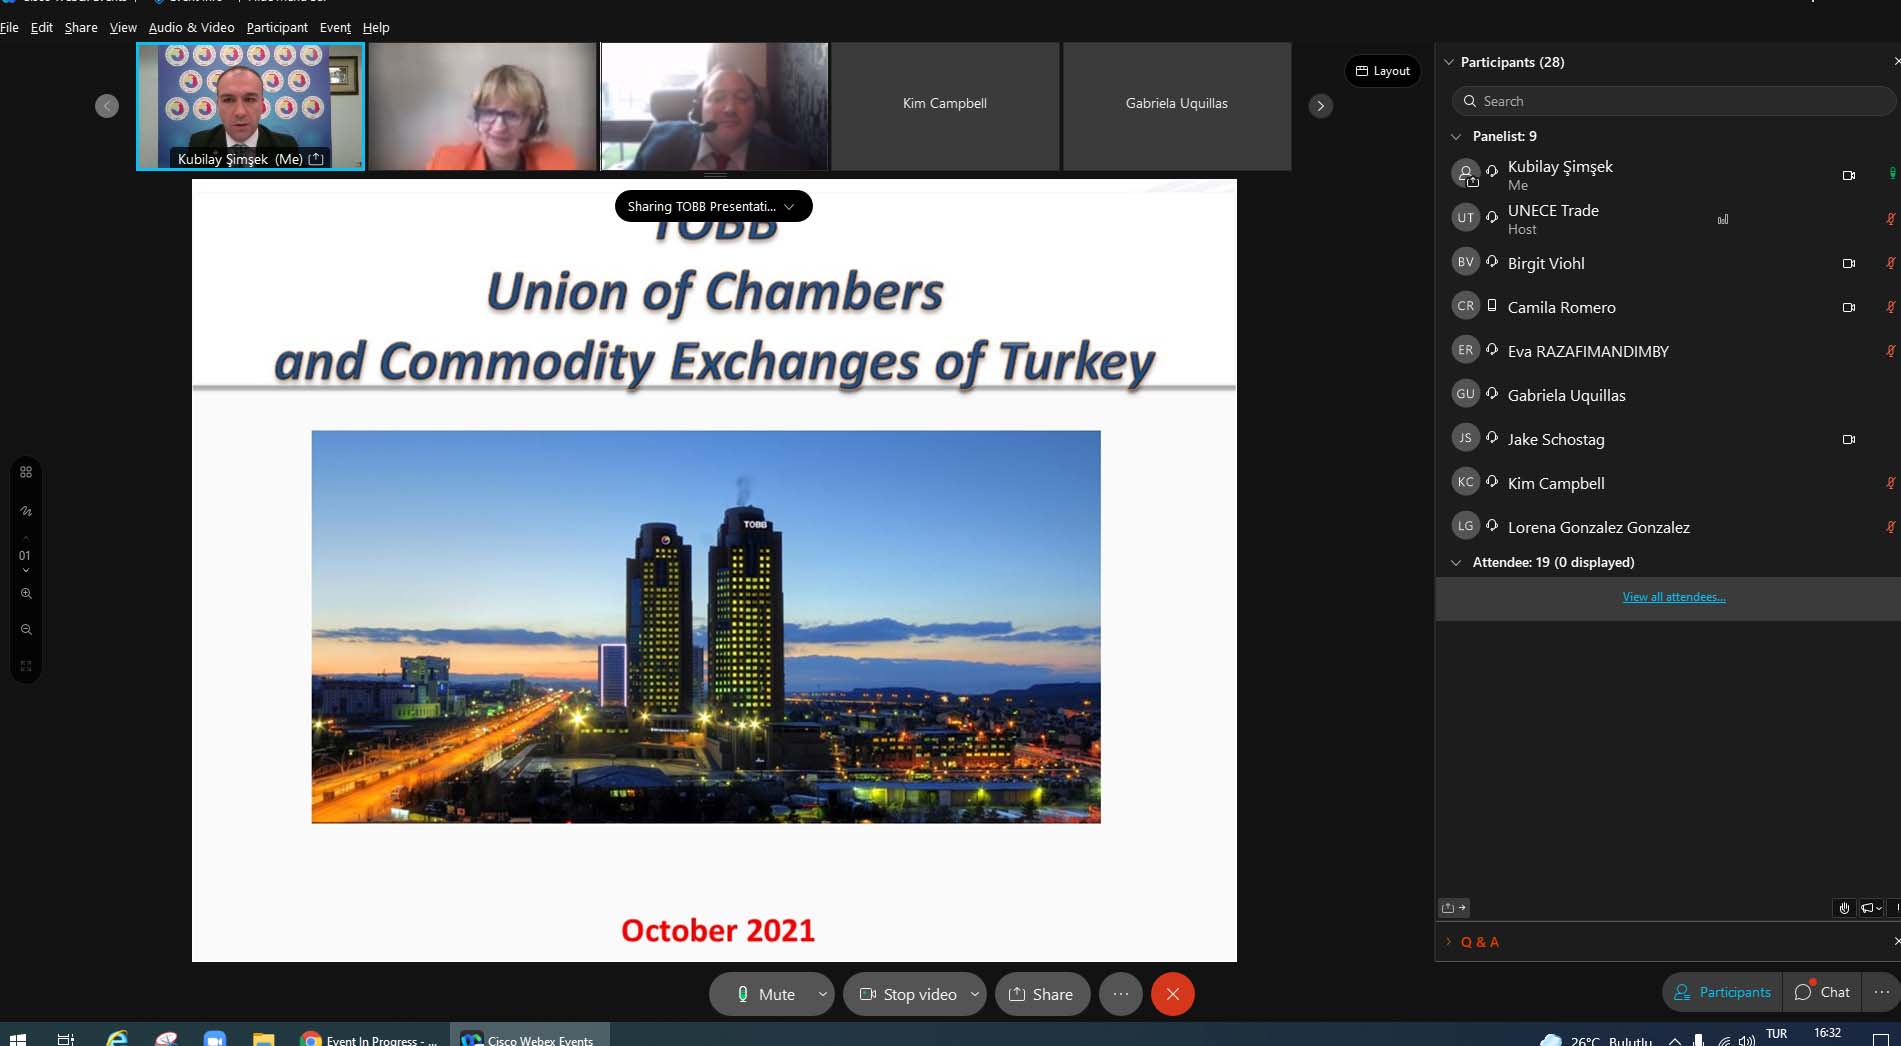Viewport: 1901px width, 1046px height.
Task: Select Kim Campbell's video tile
Action: (x=945, y=106)
